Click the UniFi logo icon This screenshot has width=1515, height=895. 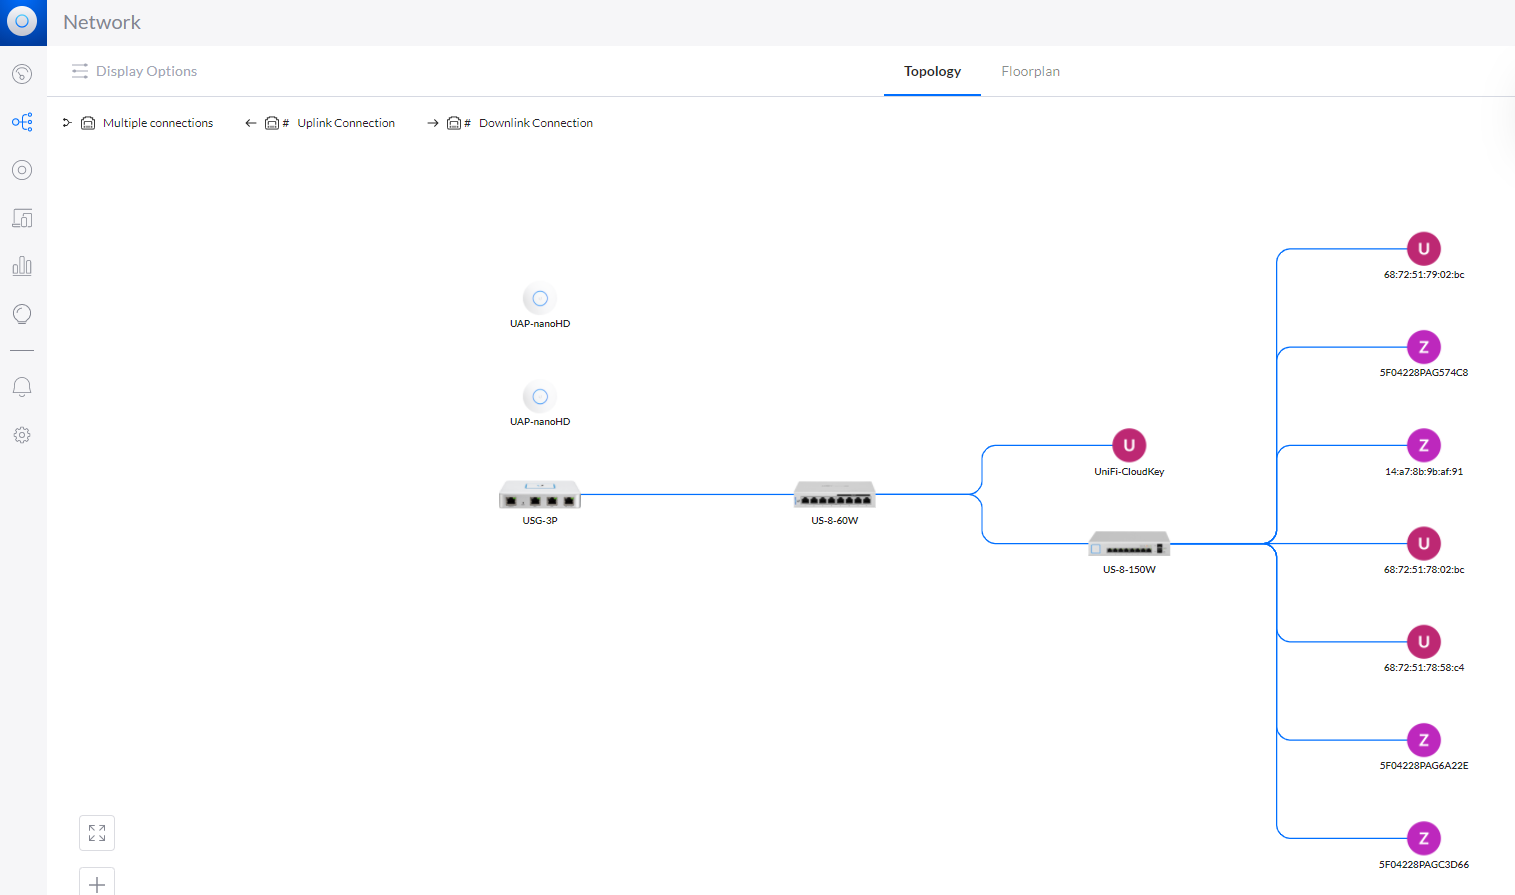pos(22,21)
